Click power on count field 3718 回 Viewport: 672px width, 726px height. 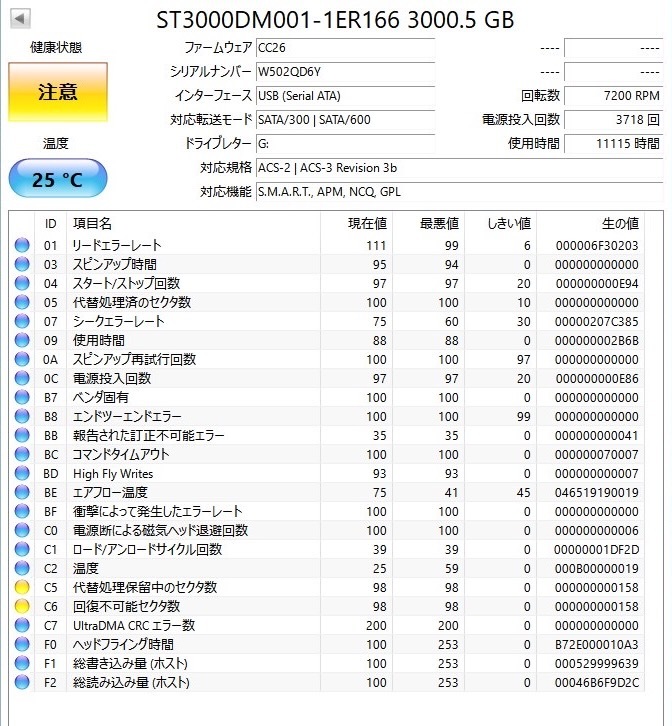point(614,120)
